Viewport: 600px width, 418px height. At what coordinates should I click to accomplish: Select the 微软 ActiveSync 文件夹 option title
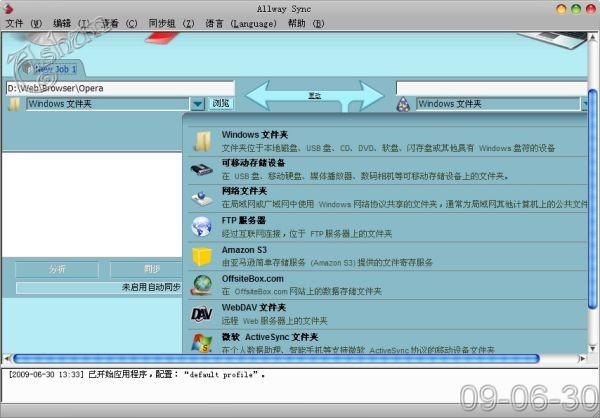[x=270, y=337]
